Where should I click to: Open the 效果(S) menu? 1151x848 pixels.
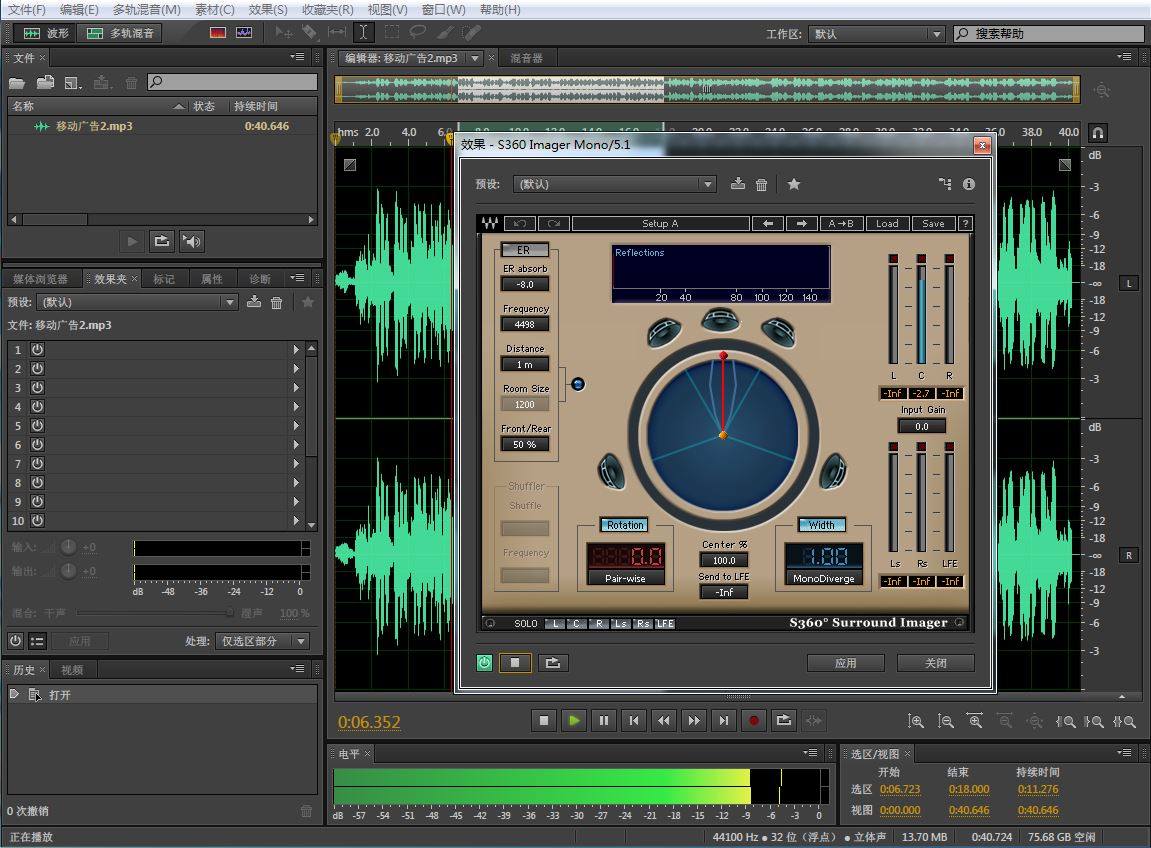(x=268, y=9)
